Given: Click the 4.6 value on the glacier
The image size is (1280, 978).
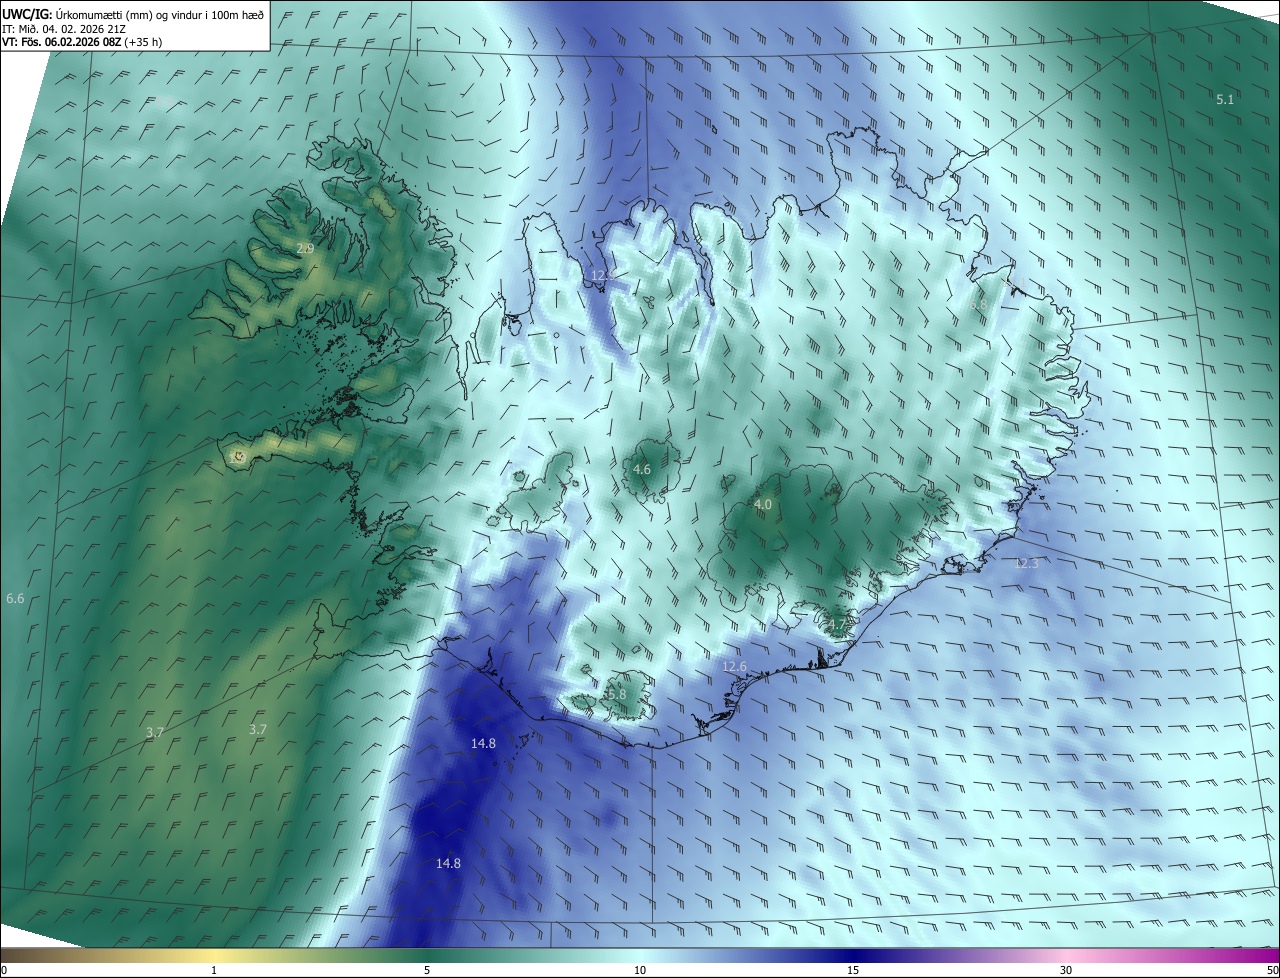Looking at the screenshot, I should [x=642, y=469].
